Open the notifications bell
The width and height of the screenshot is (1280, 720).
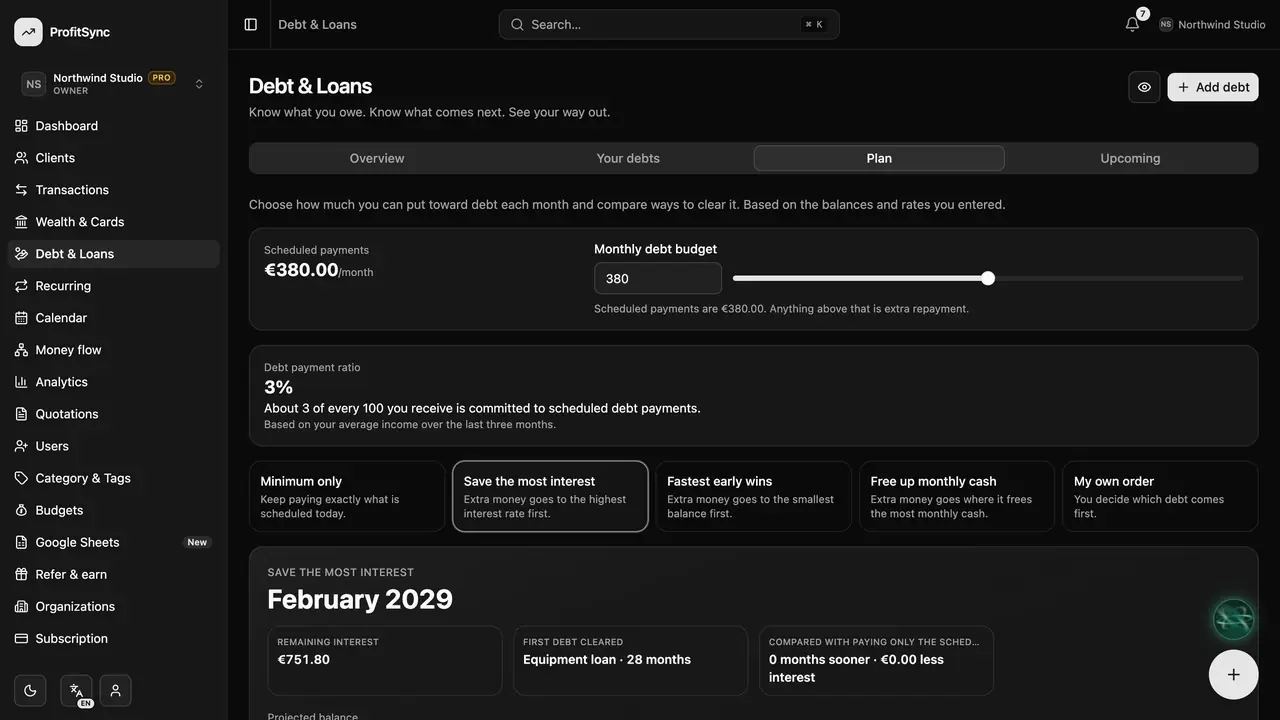1132,24
